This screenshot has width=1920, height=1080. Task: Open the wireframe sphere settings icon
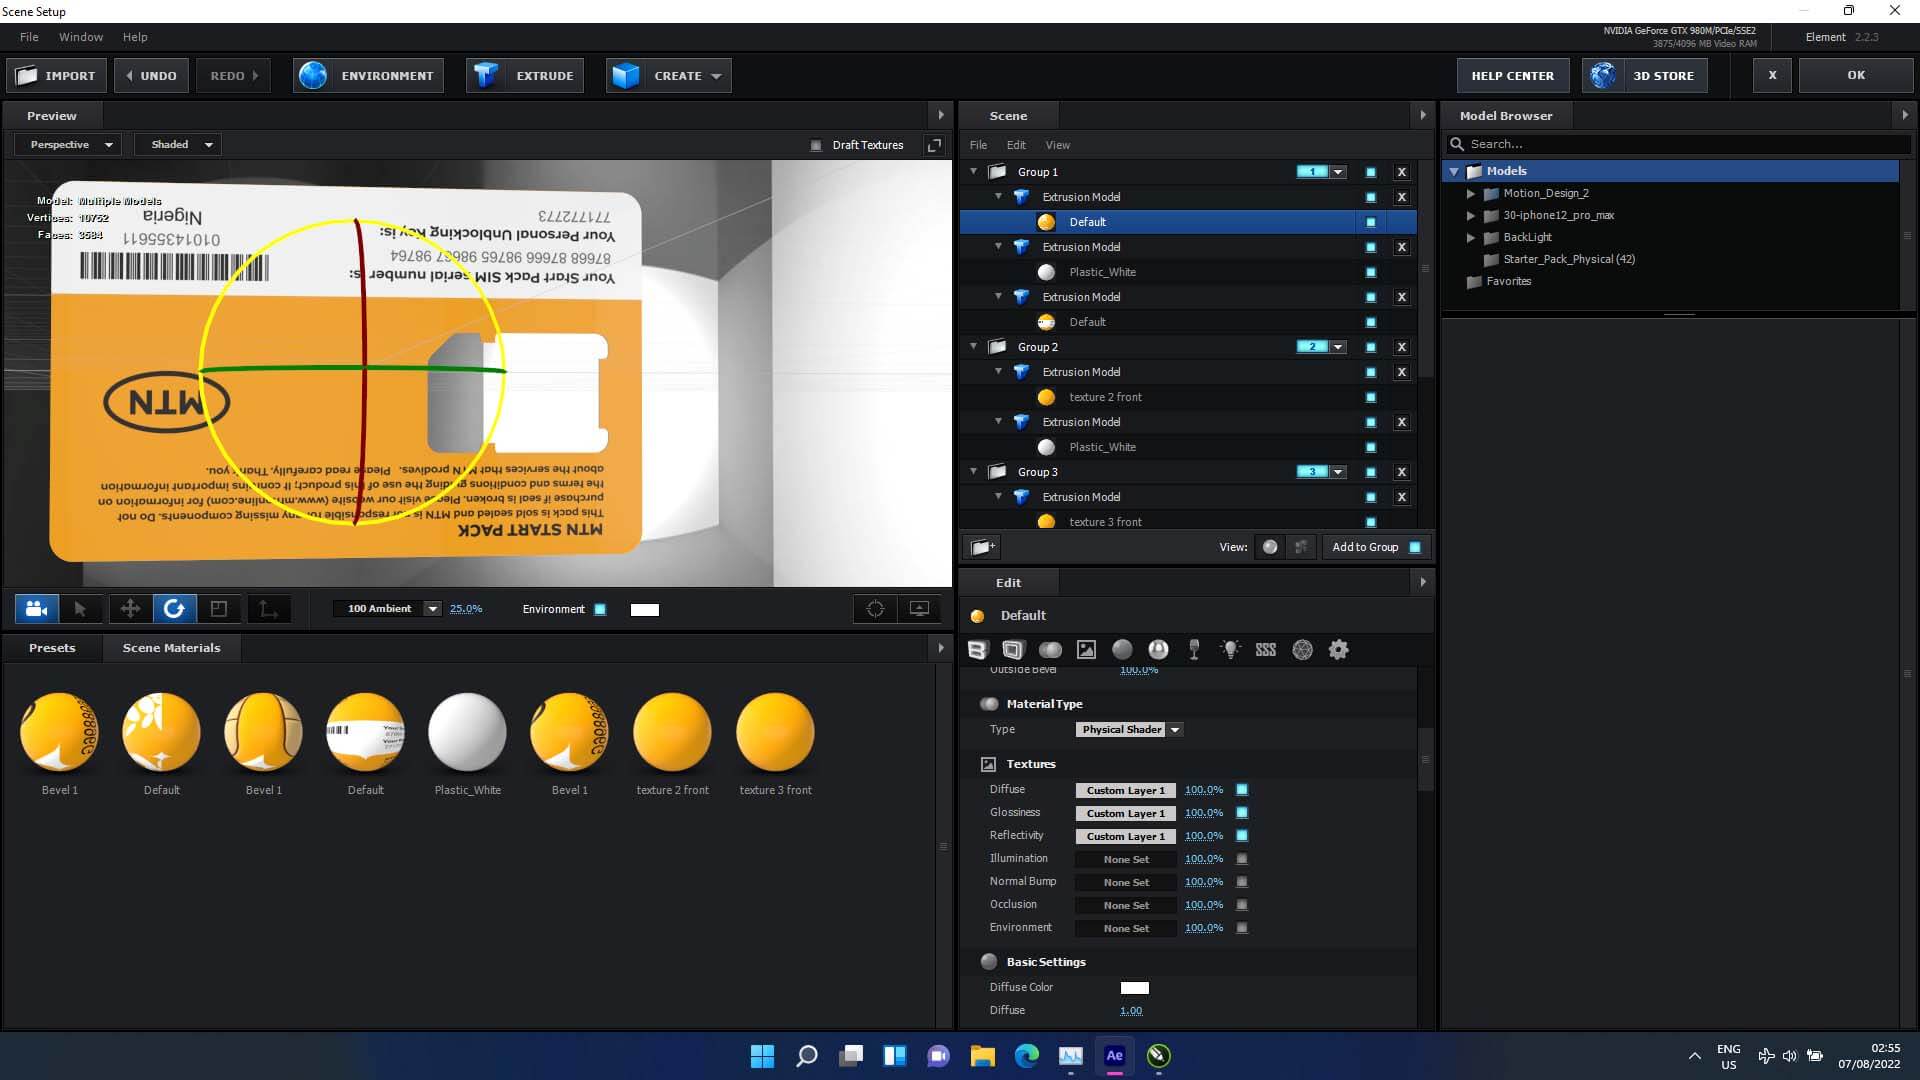point(1302,650)
